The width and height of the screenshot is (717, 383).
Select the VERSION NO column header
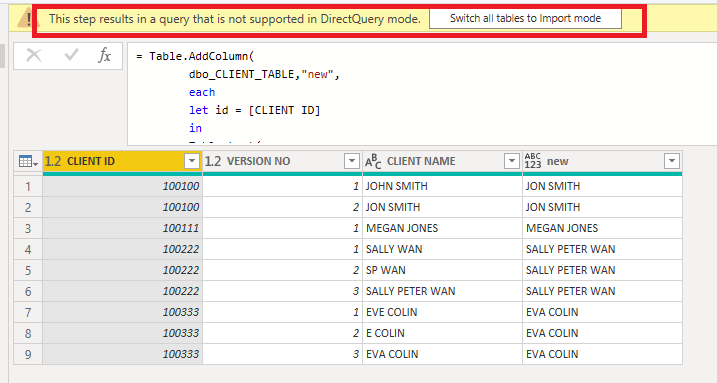(x=282, y=161)
